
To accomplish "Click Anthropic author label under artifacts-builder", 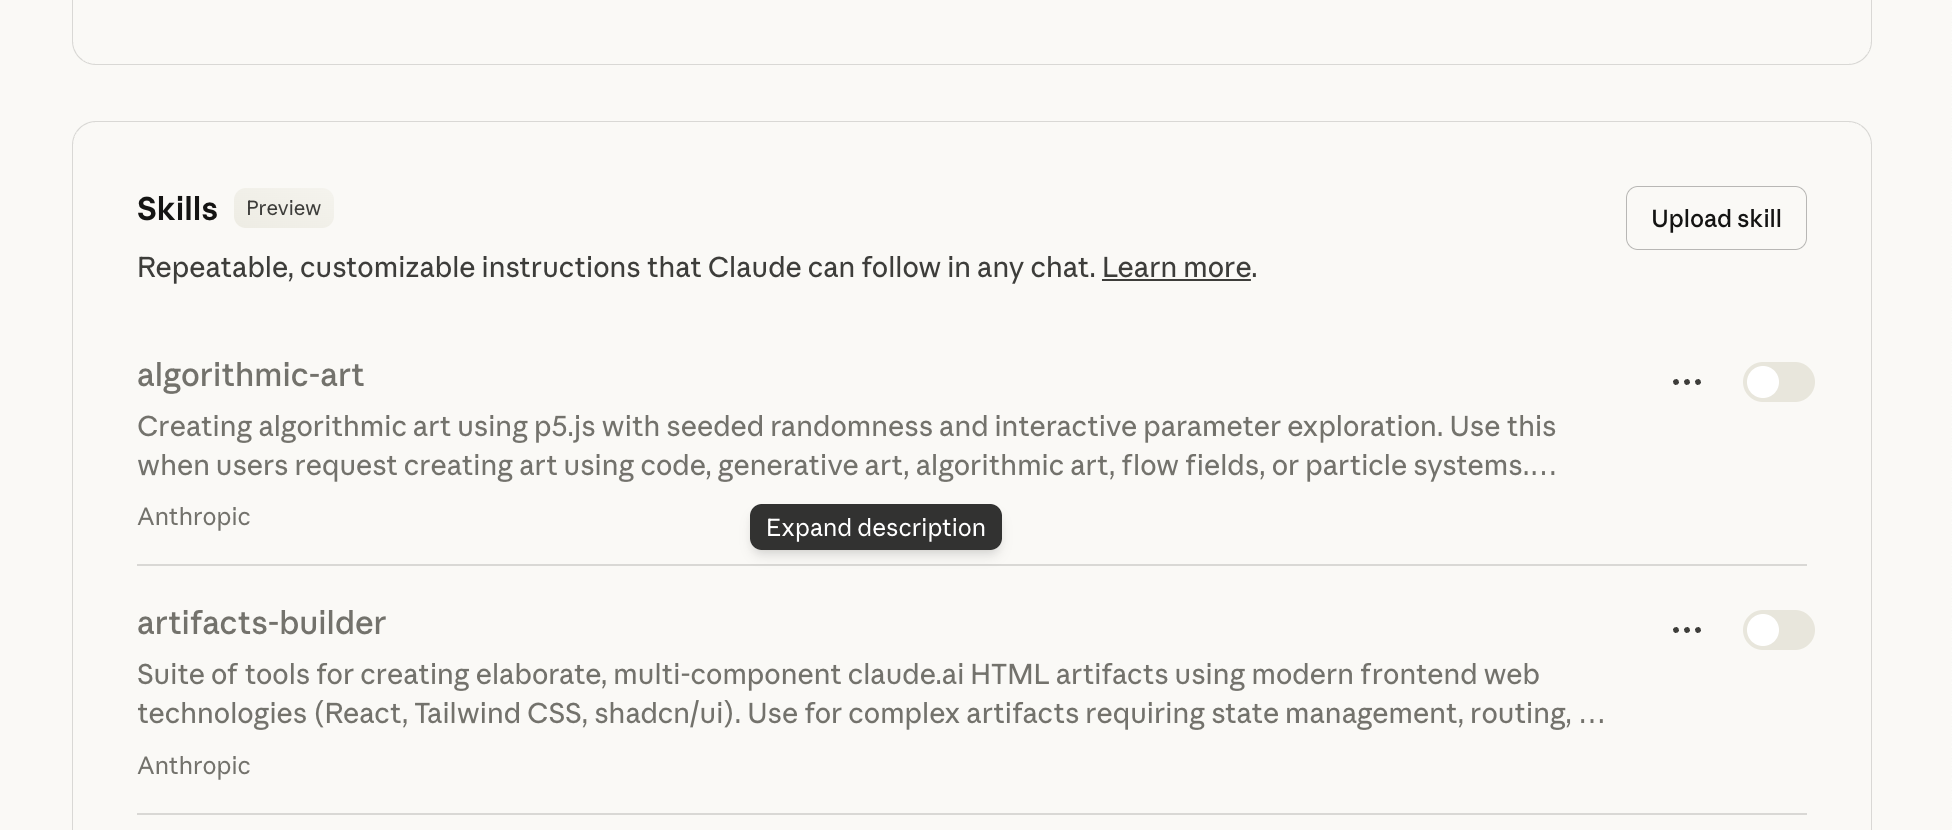I will 193,766.
